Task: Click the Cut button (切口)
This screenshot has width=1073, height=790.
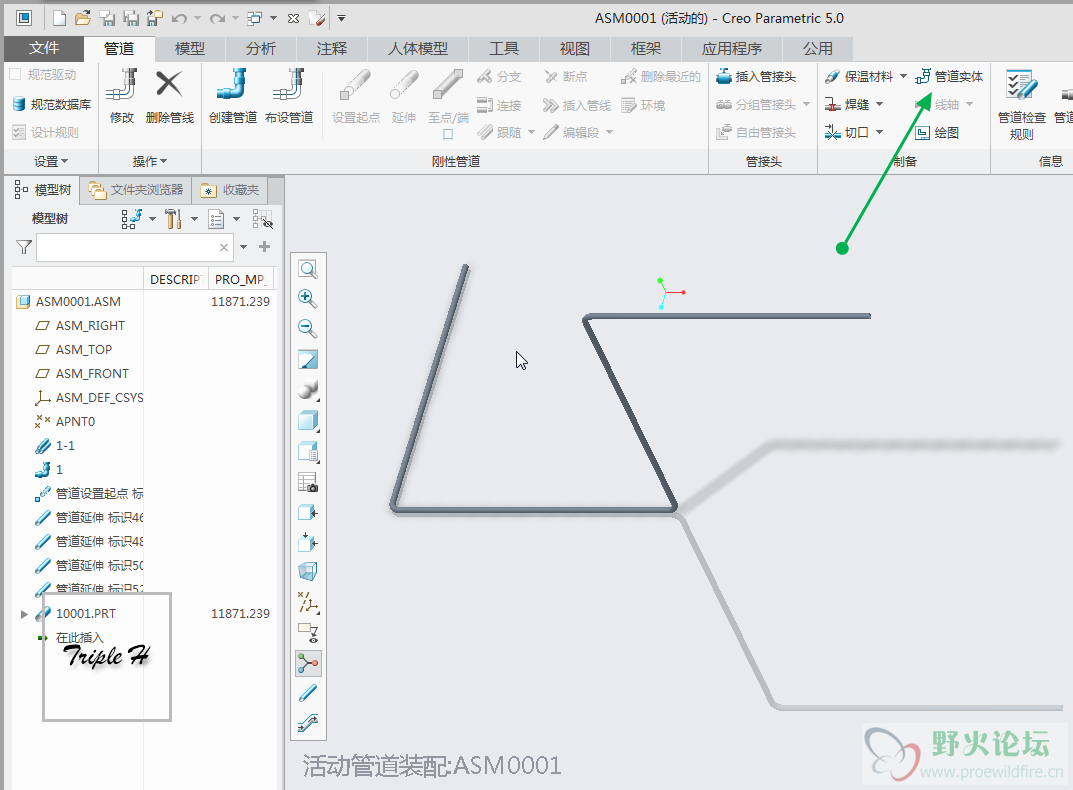Action: [x=847, y=133]
